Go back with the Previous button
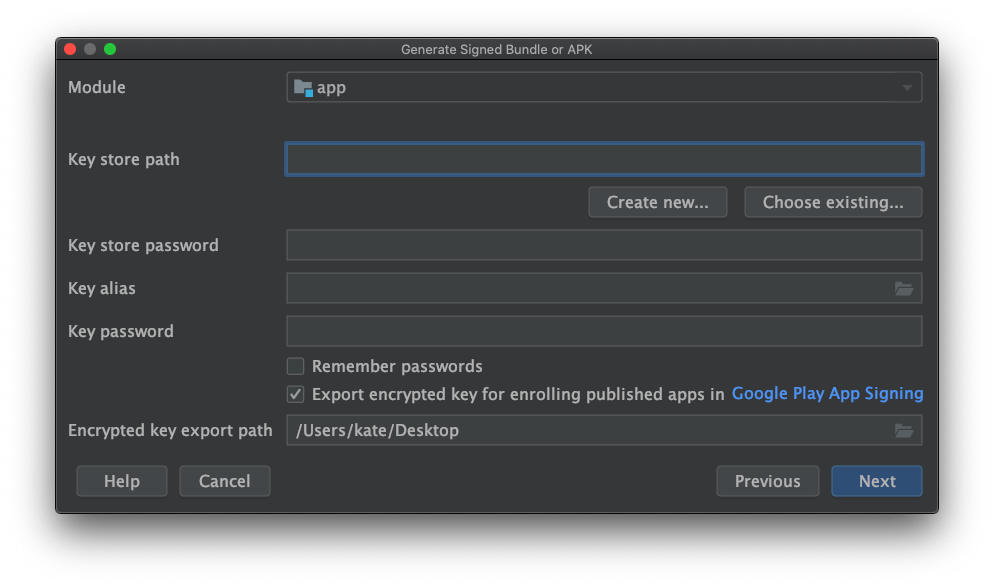This screenshot has height=587, width=994. (x=767, y=481)
